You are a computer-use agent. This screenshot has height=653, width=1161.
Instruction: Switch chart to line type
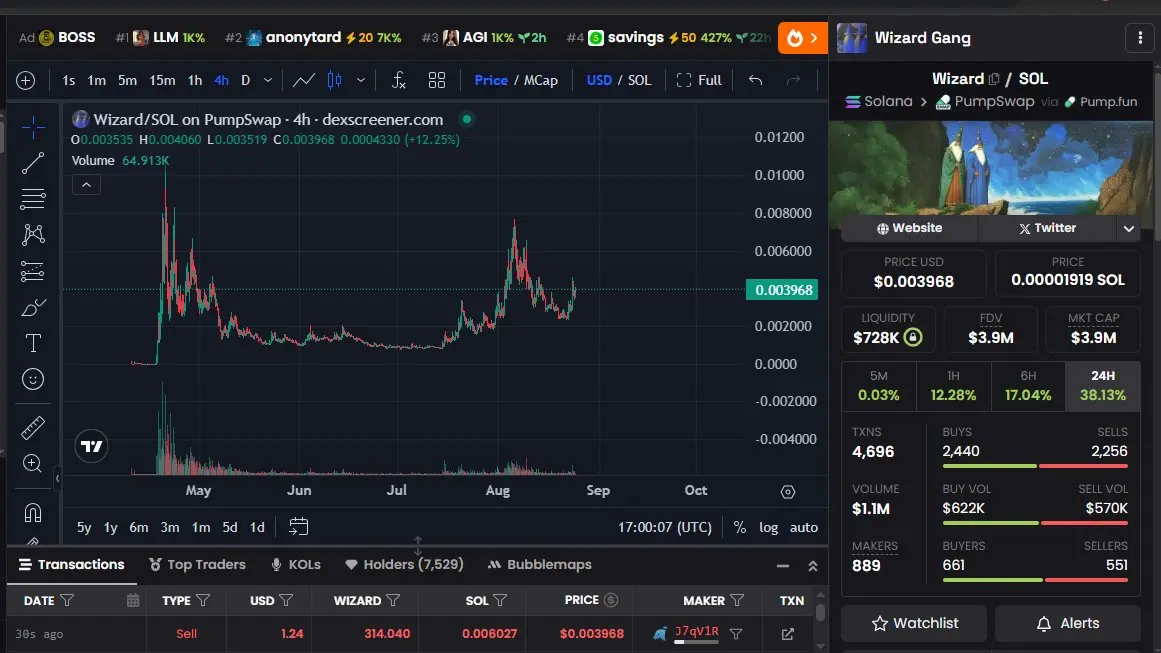point(304,80)
